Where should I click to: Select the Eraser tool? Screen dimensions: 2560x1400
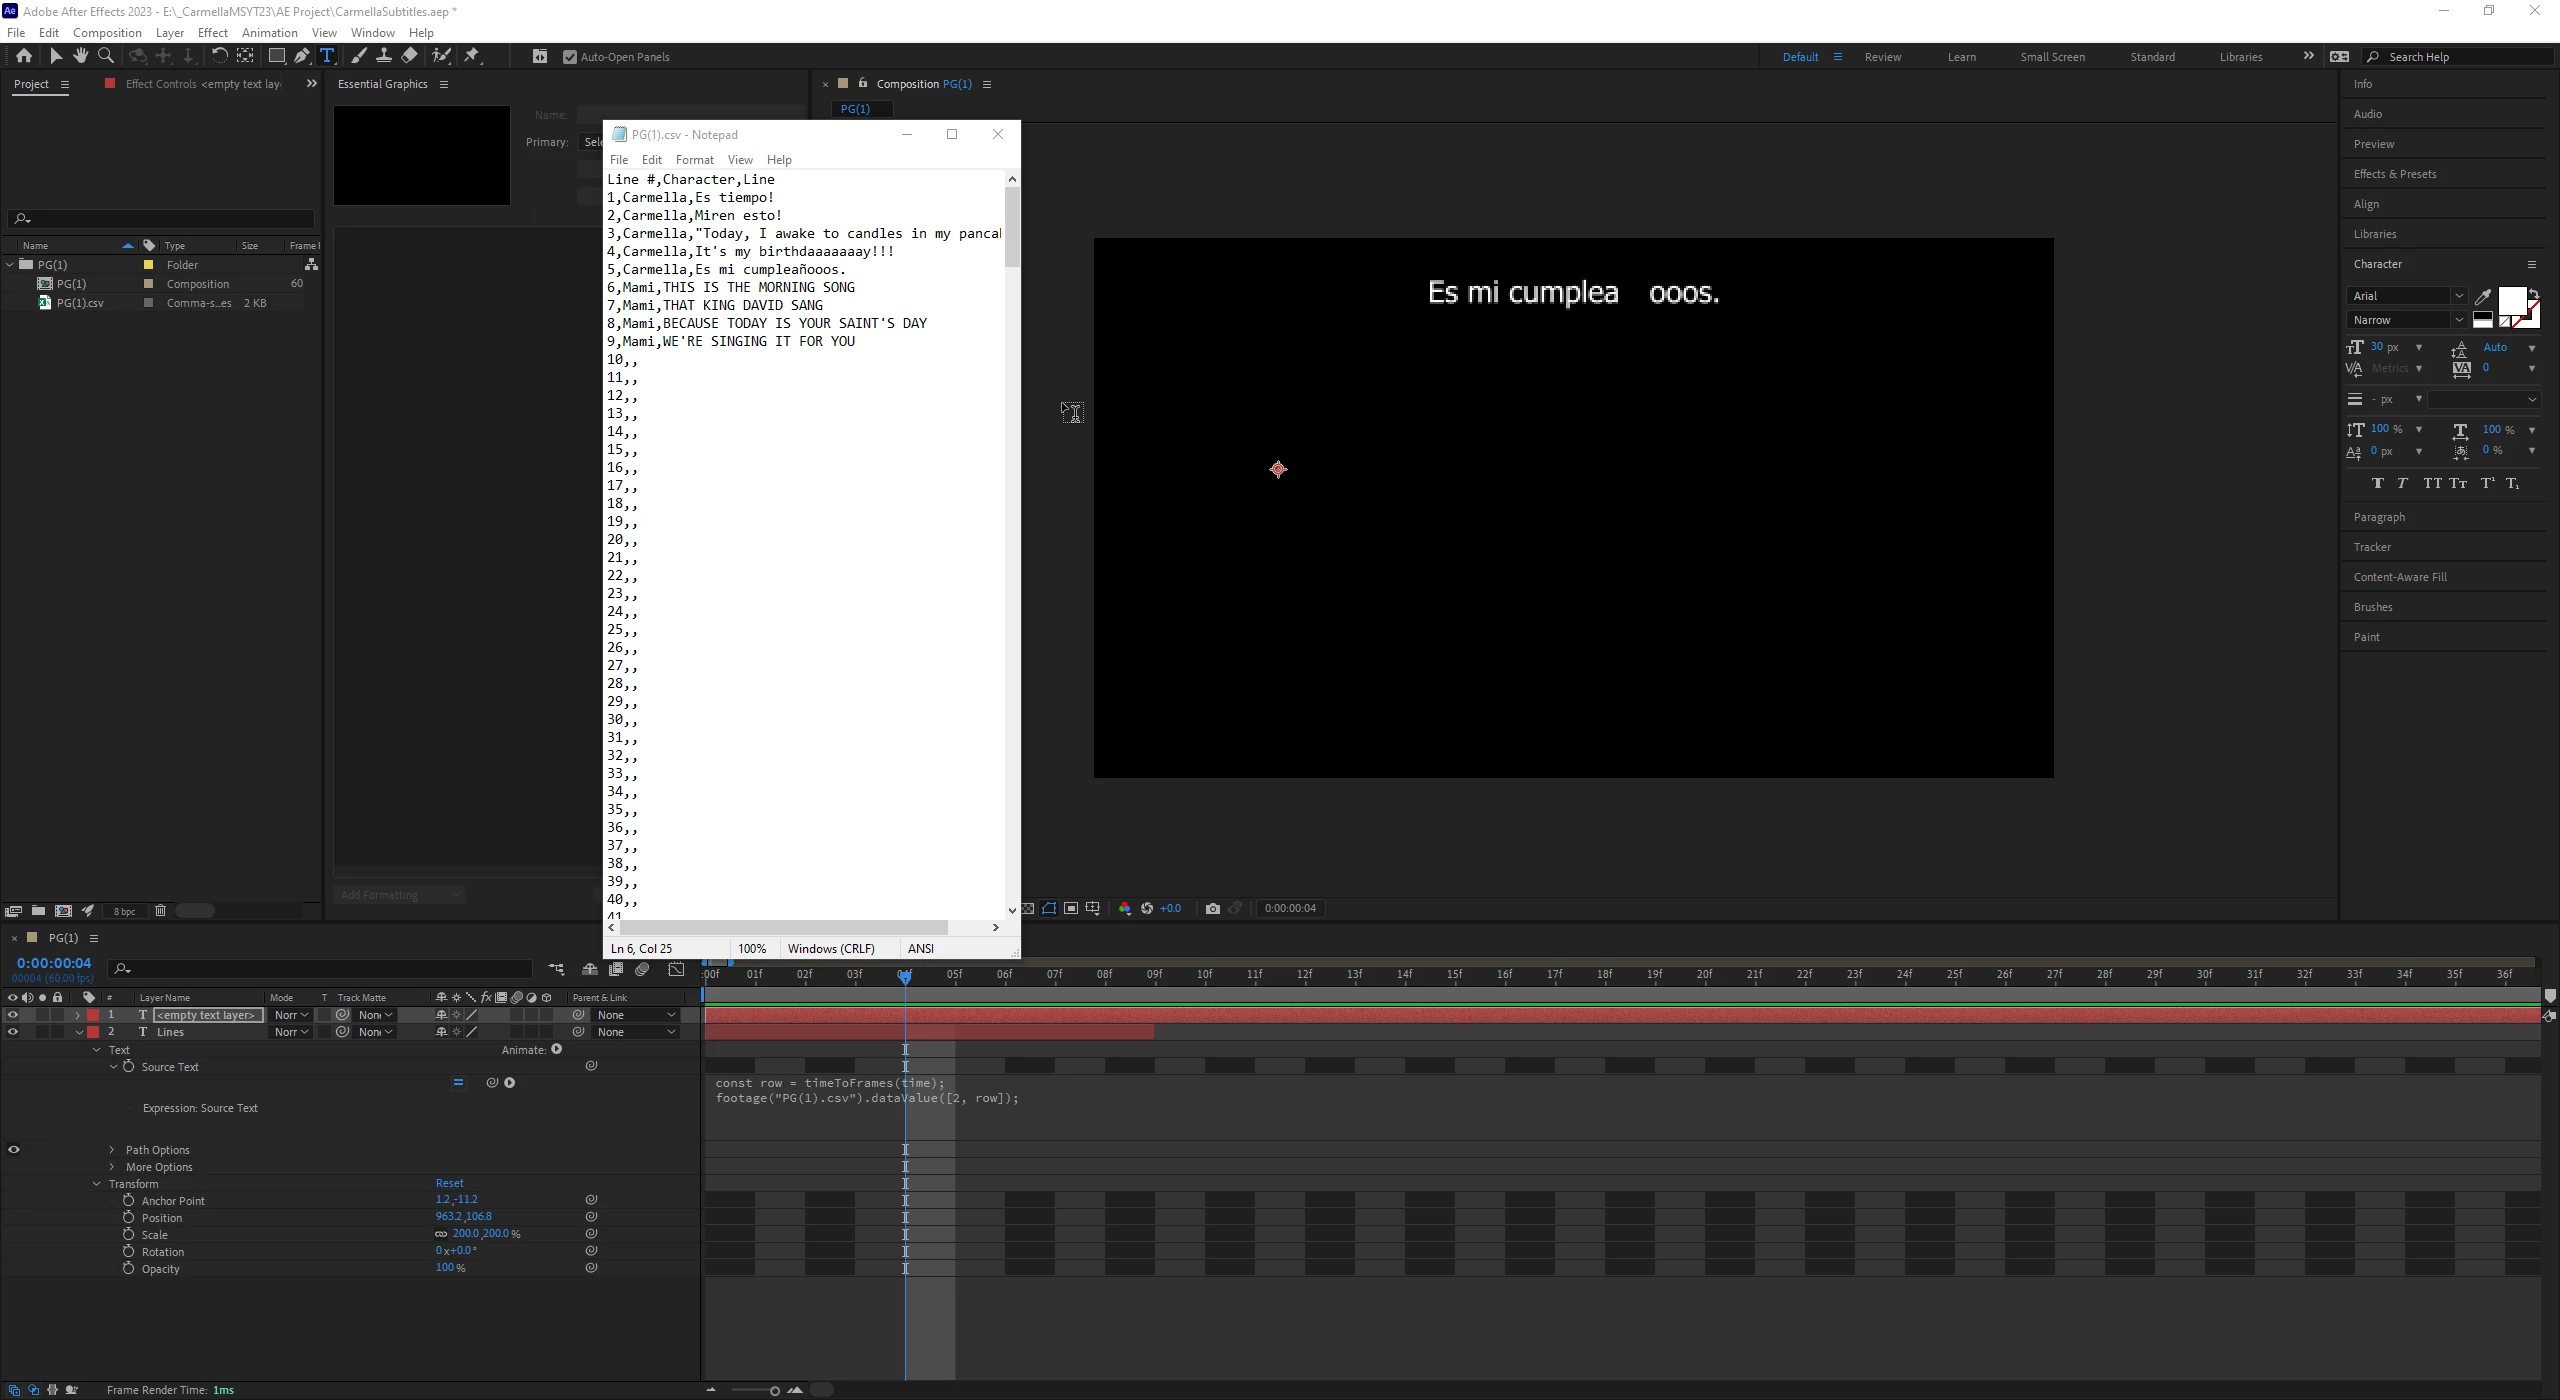pyautogui.click(x=409, y=56)
